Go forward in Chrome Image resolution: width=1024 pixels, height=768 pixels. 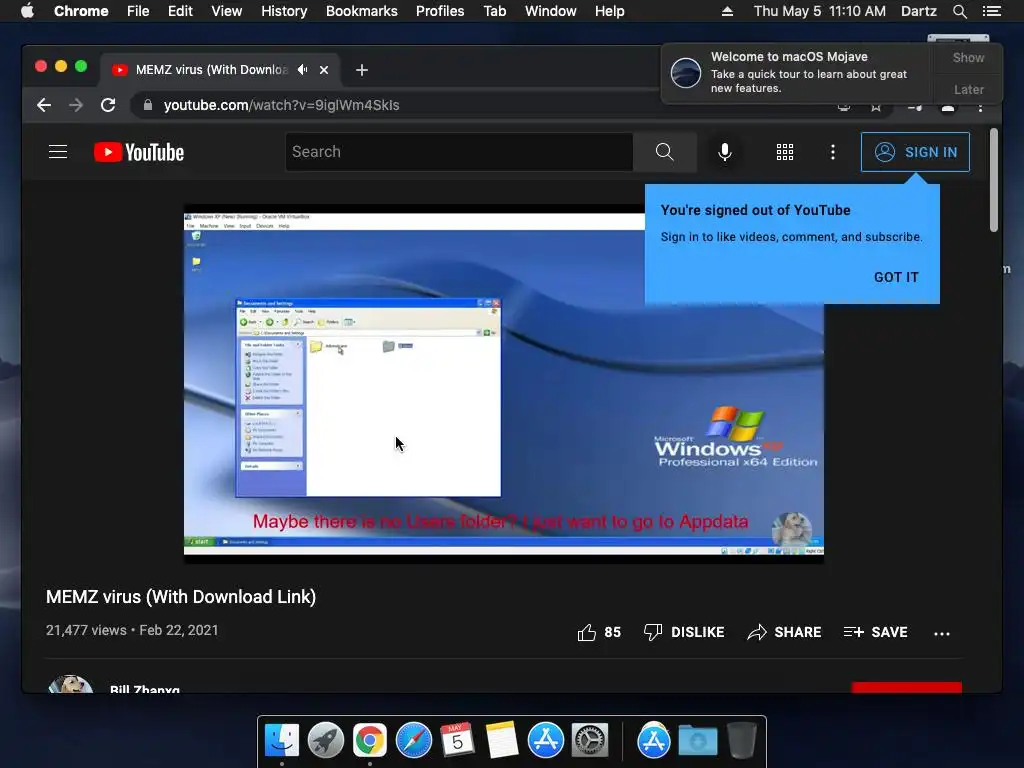click(x=76, y=105)
